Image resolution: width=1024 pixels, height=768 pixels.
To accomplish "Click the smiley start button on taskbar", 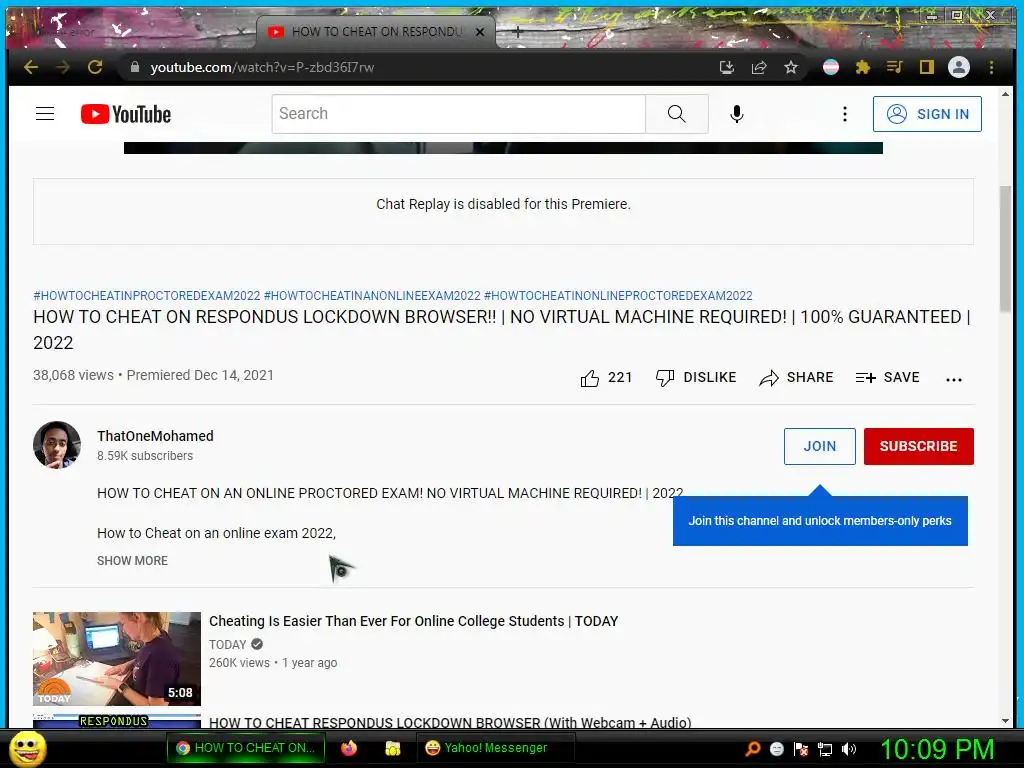I will coord(28,748).
